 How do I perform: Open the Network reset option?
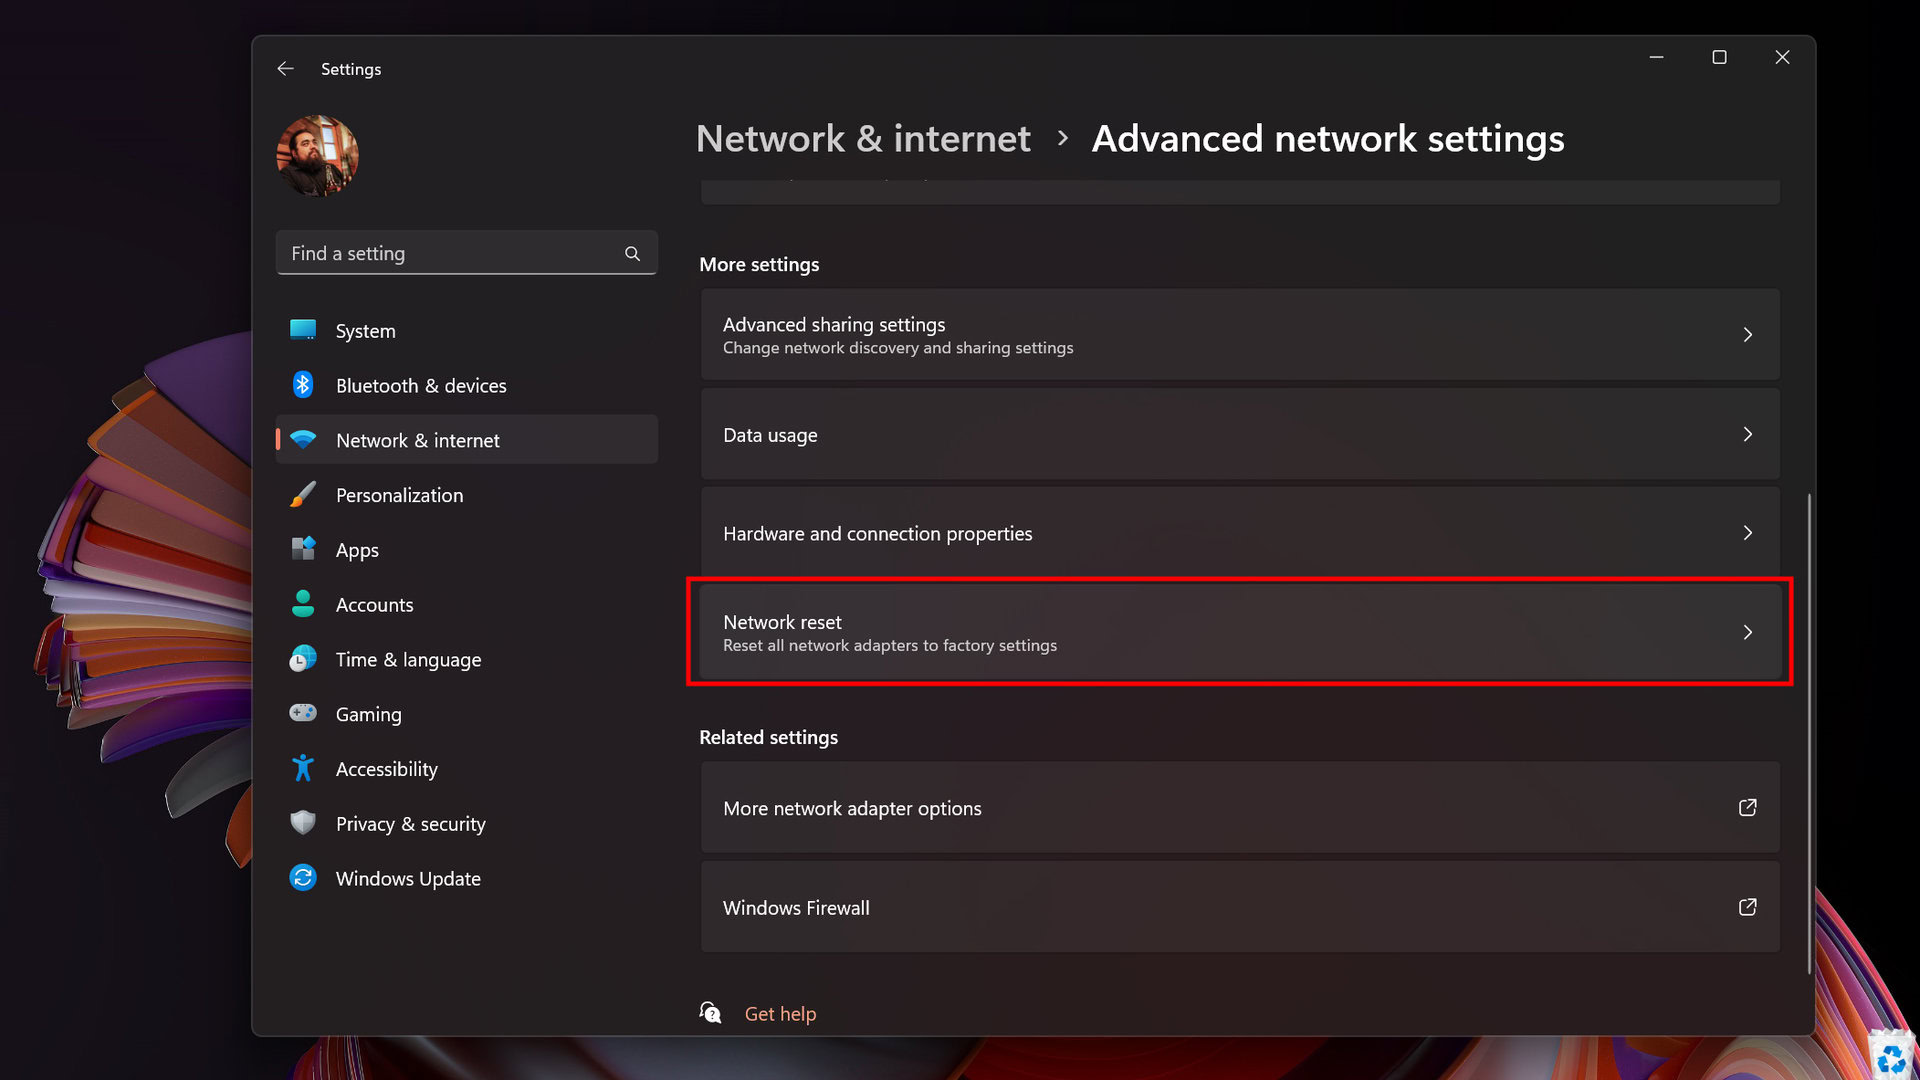coord(1238,632)
